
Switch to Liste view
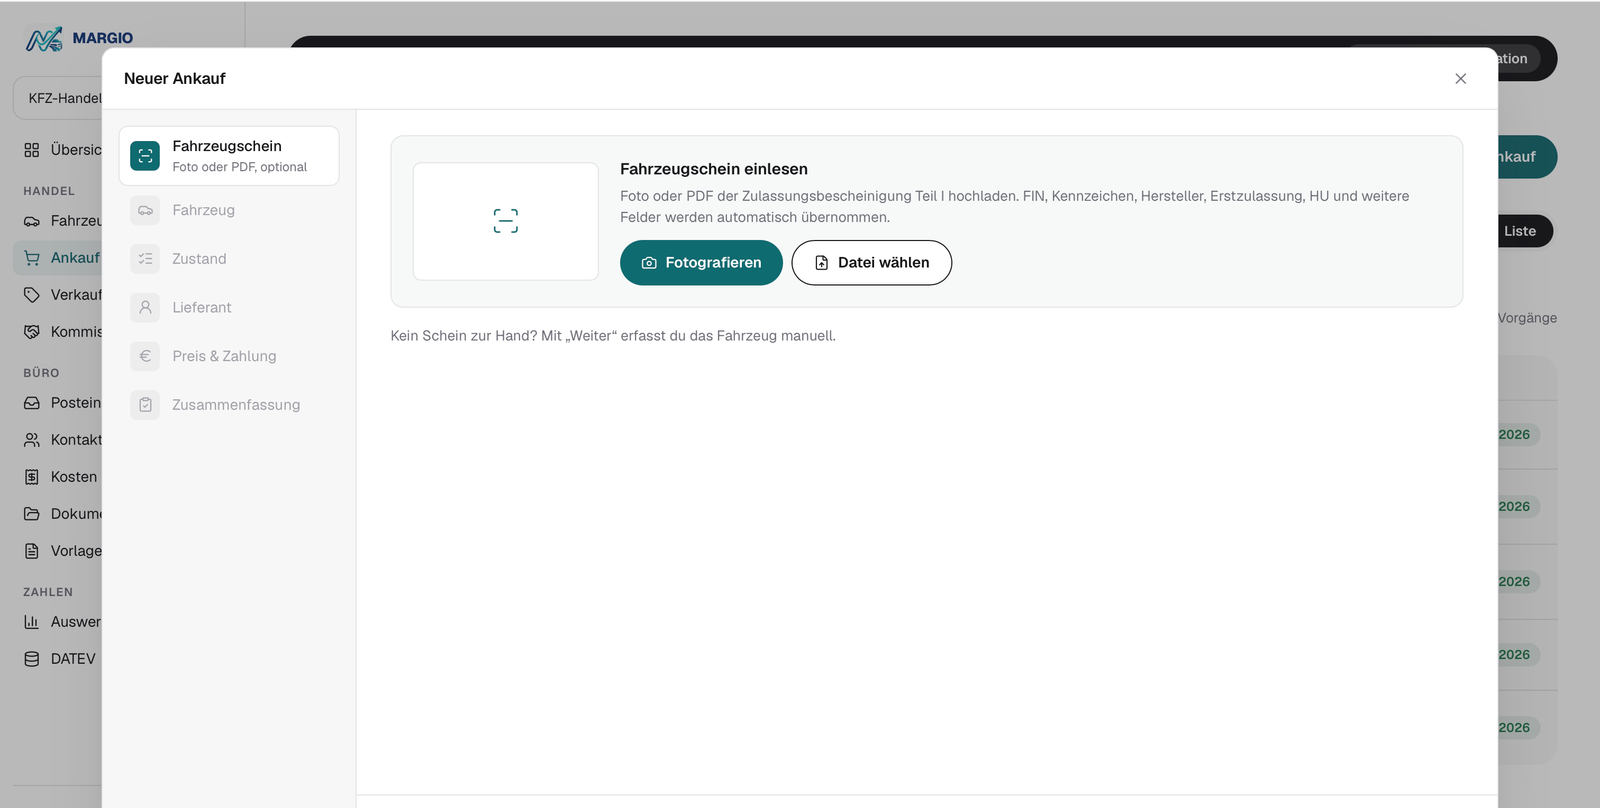coord(1519,231)
